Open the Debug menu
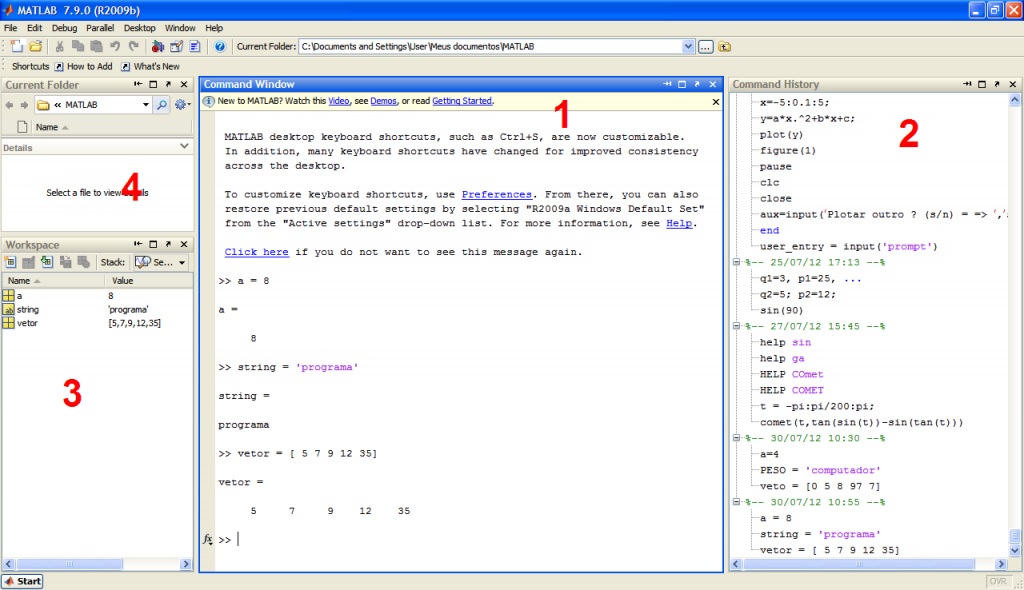This screenshot has width=1024, height=590. click(x=63, y=28)
